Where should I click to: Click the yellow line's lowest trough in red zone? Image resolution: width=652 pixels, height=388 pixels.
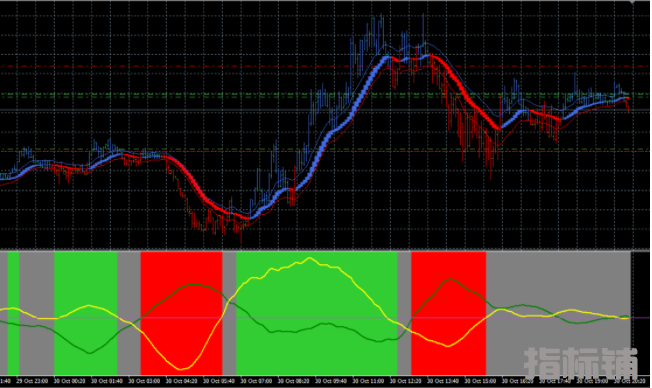[181, 368]
